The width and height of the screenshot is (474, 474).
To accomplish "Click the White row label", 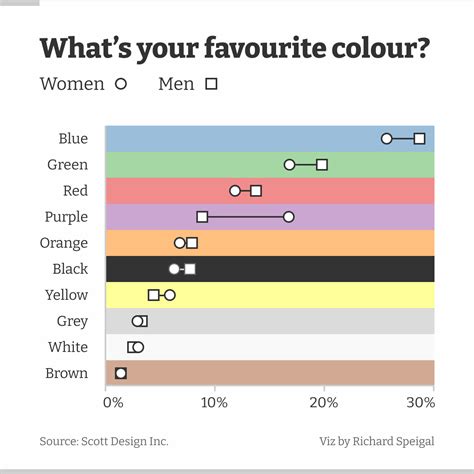I will (68, 347).
